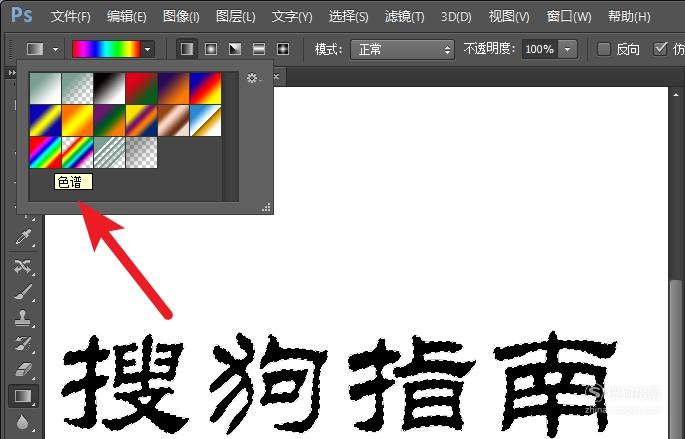Viewport: 685px width, 439px height.
Task: Open the 文字(Y) menu
Action: point(292,17)
